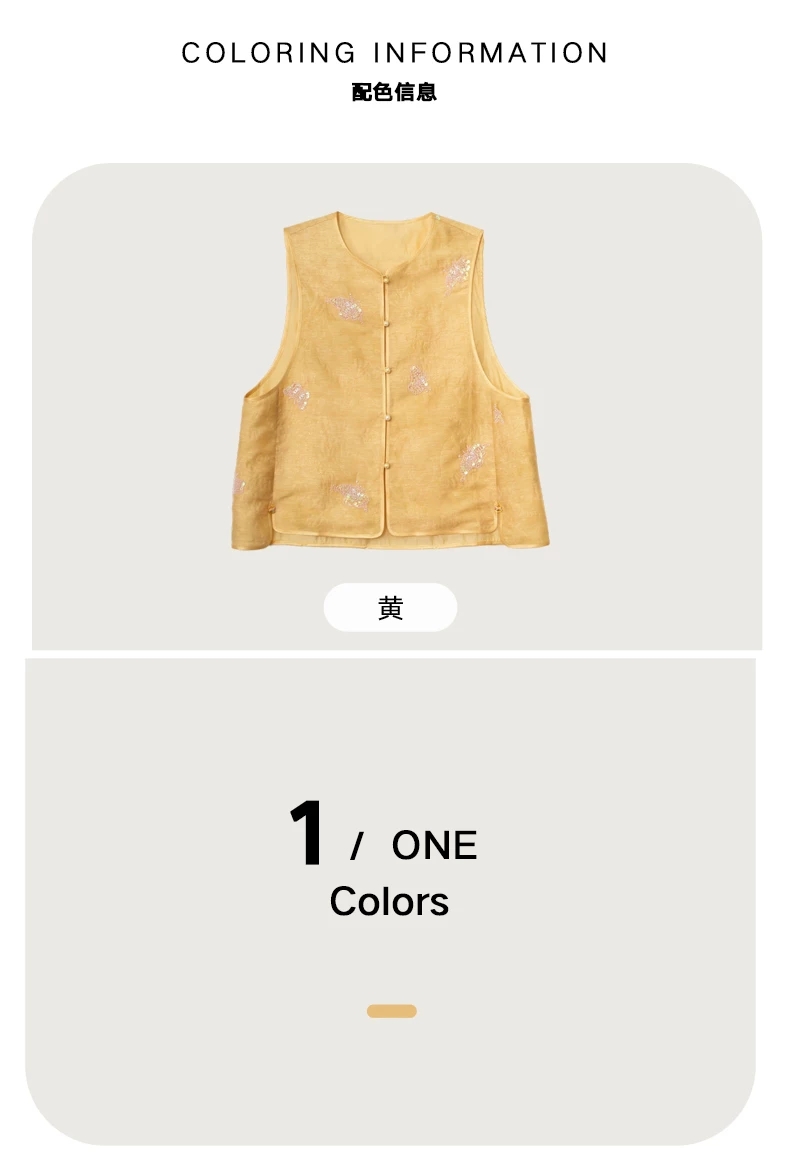The width and height of the screenshot is (790, 1172).
Task: Click the slash between "1" and "ONE"
Action: point(357,846)
